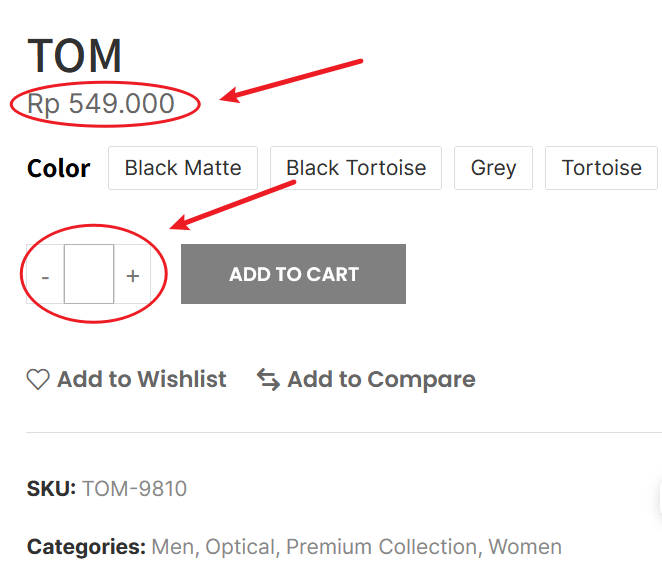Open the Women category link
662x576 pixels.
click(525, 547)
